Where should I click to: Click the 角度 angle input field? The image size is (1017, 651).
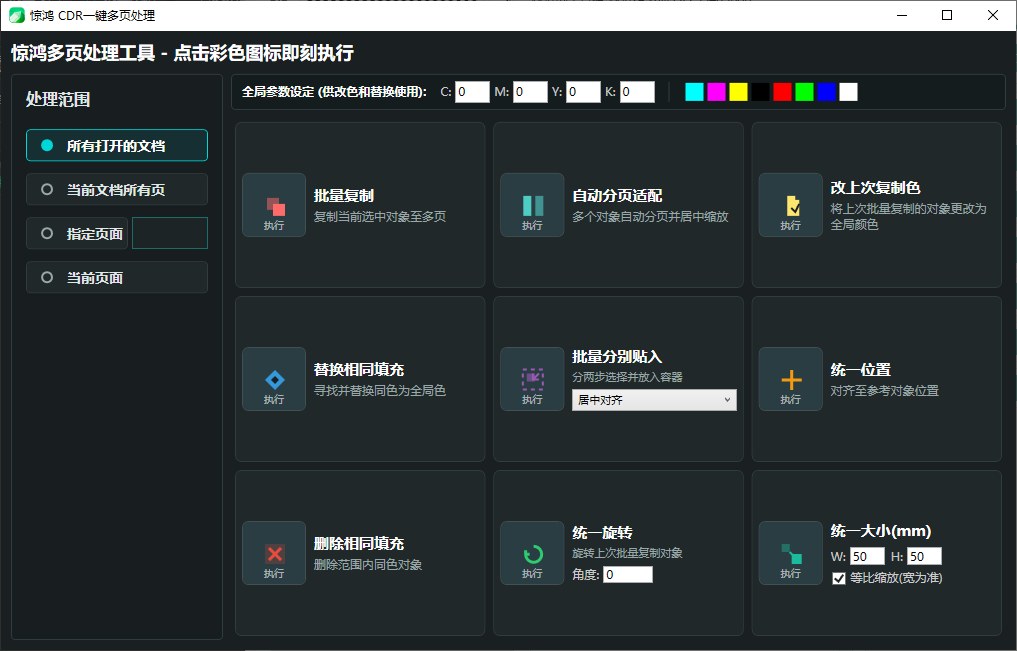[x=628, y=574]
